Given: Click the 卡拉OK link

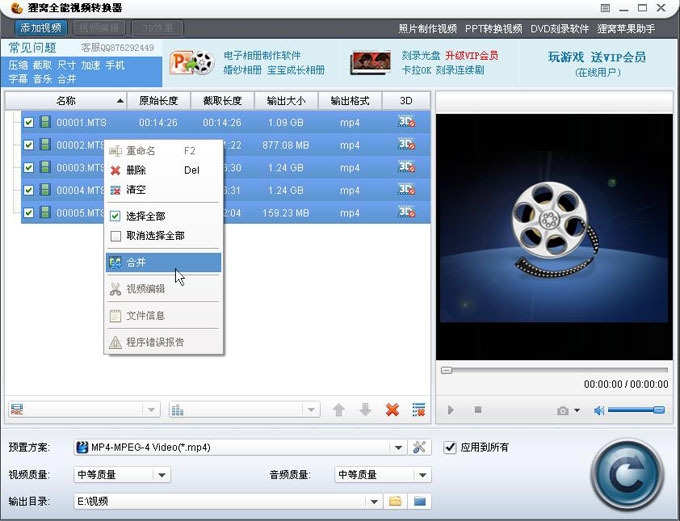Looking at the screenshot, I should [x=416, y=70].
